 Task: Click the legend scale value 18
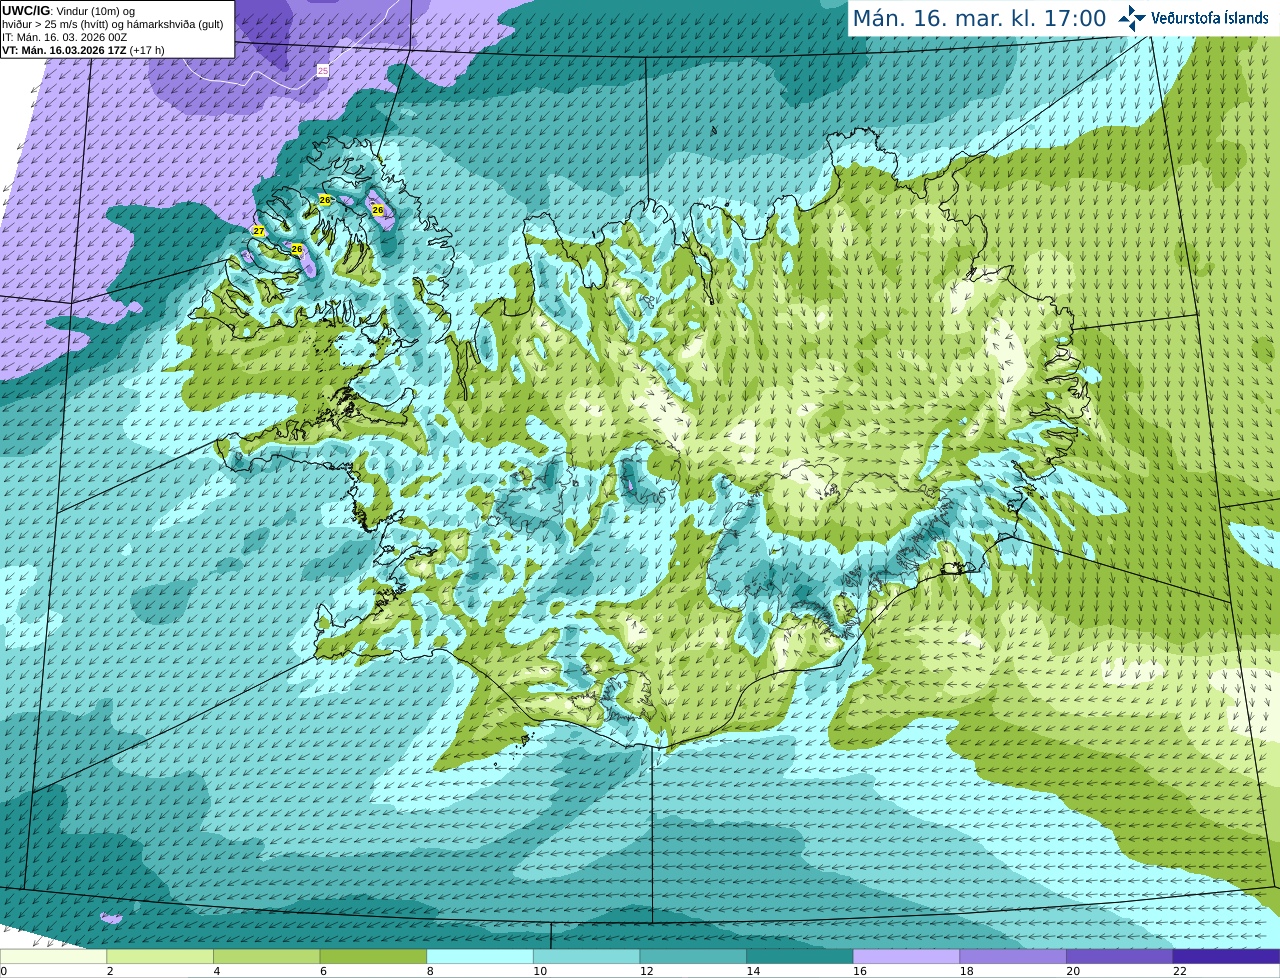pyautogui.click(x=966, y=971)
